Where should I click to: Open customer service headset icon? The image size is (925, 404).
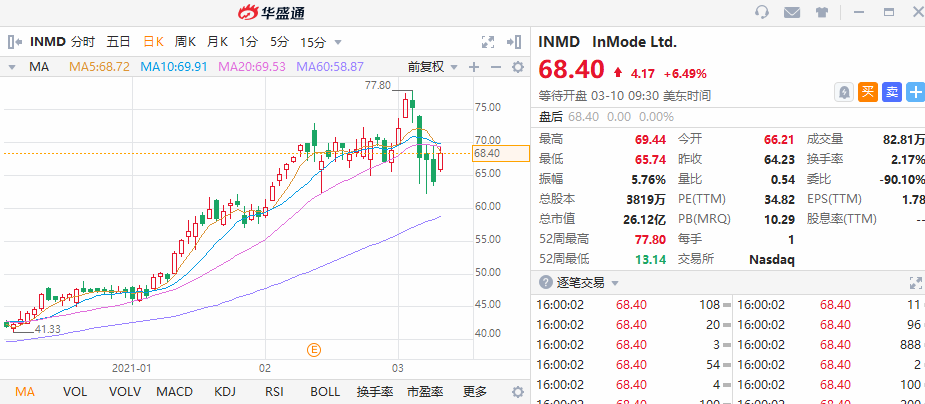click(x=762, y=12)
